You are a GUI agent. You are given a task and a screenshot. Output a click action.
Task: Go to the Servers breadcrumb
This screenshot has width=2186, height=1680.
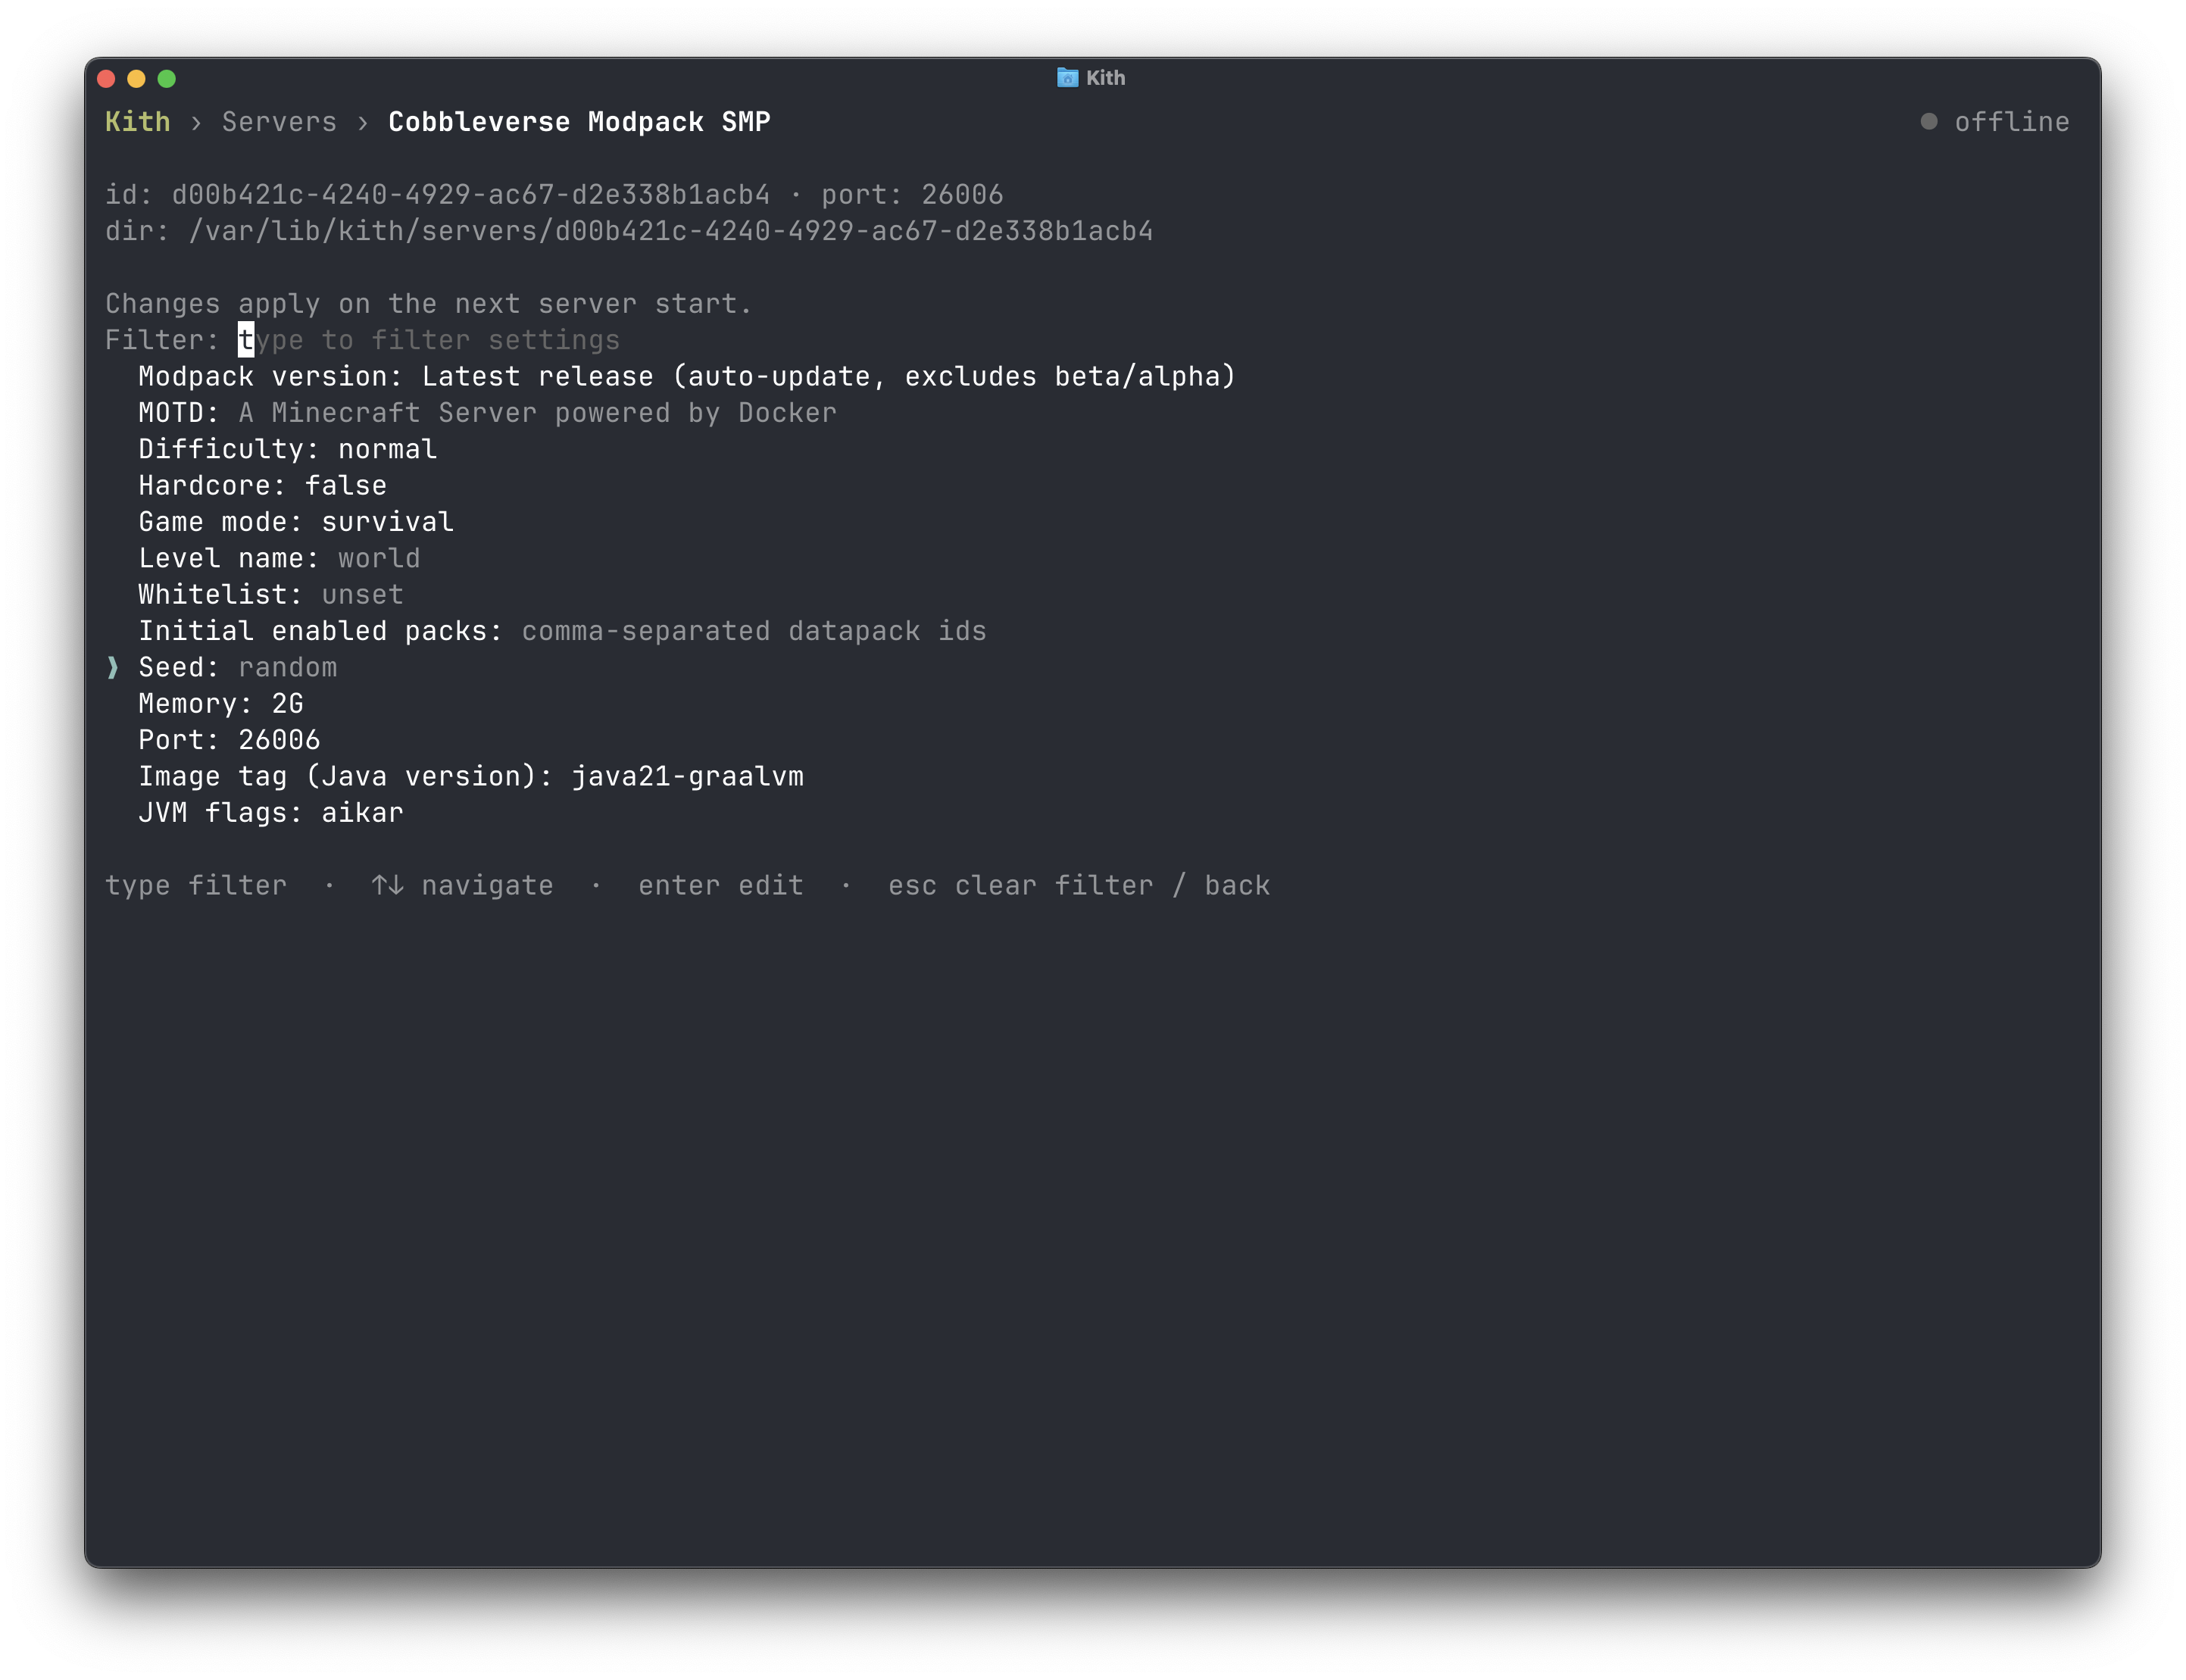pyautogui.click(x=279, y=122)
